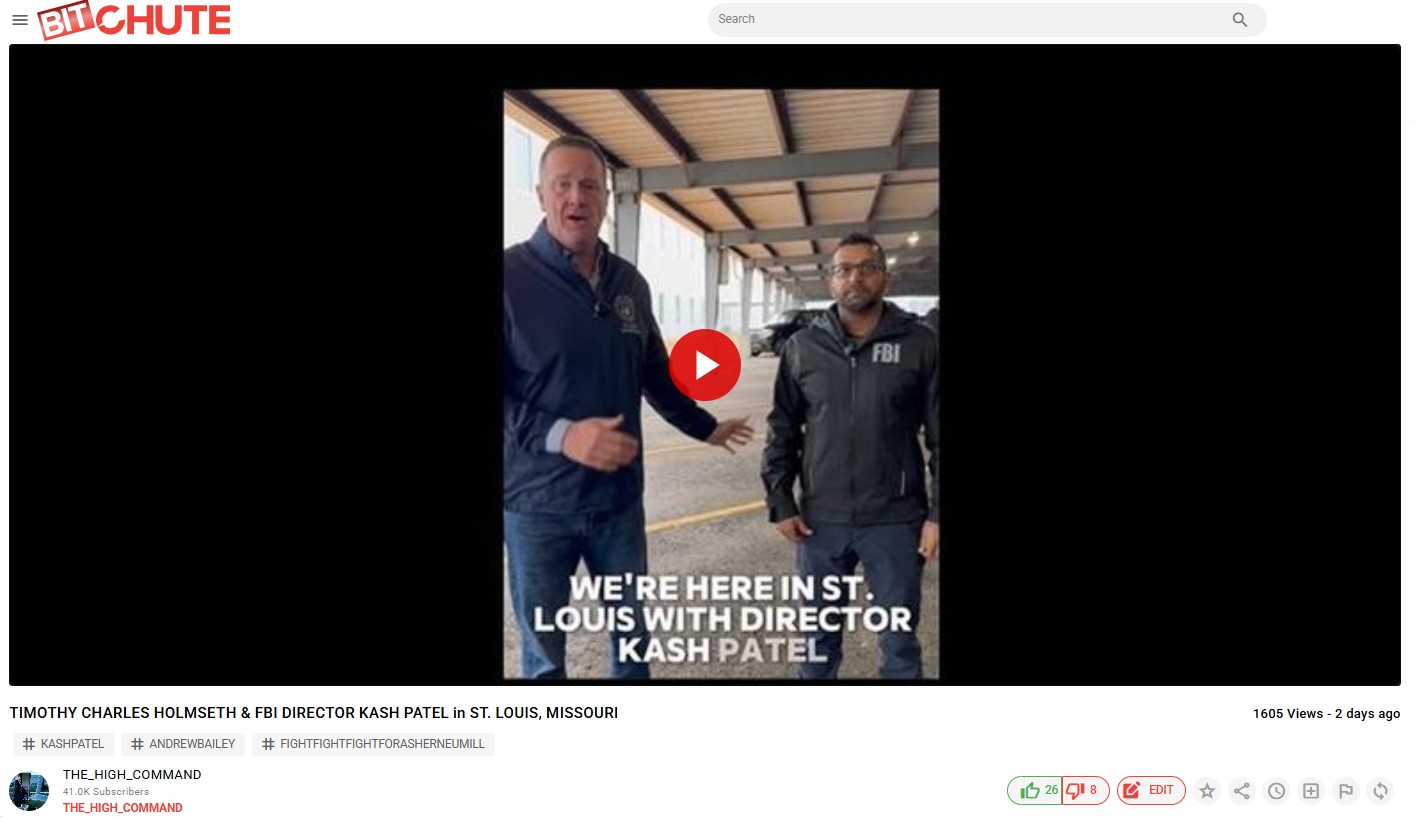Add the video to a playlist via the plus icon
Image resolution: width=1415 pixels, height=818 pixels.
1311,791
